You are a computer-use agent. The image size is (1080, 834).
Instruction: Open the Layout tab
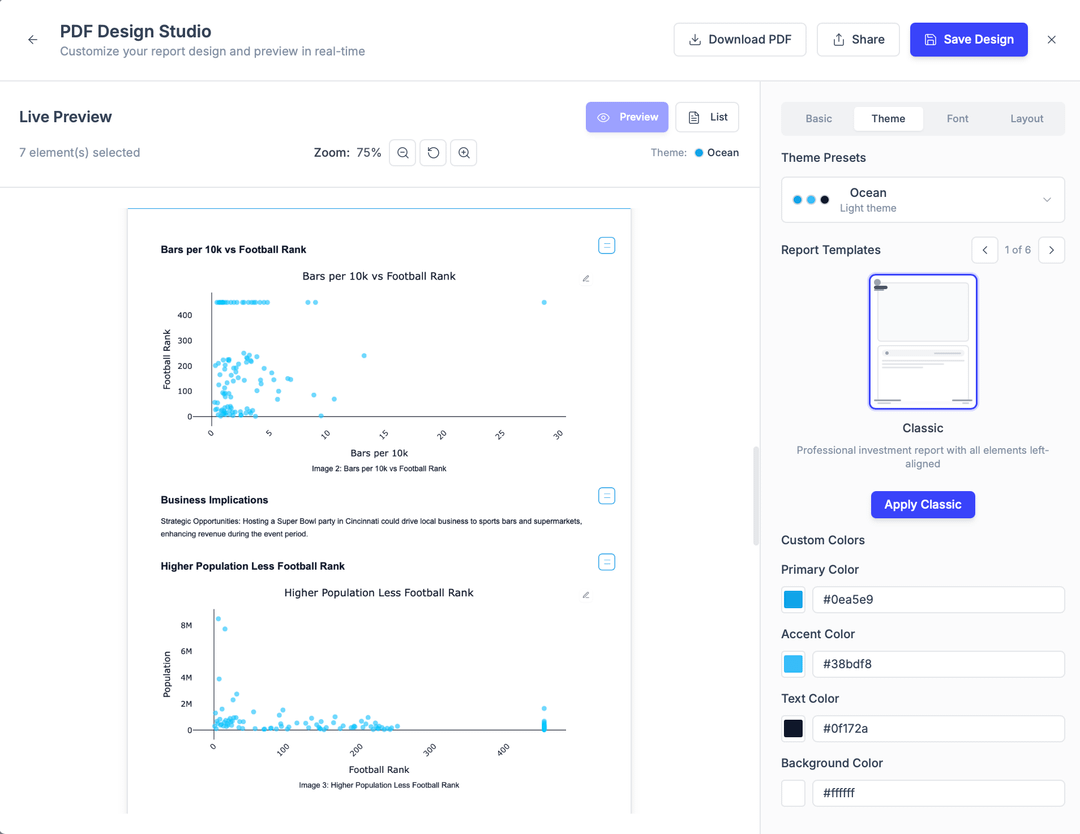coord(1026,118)
